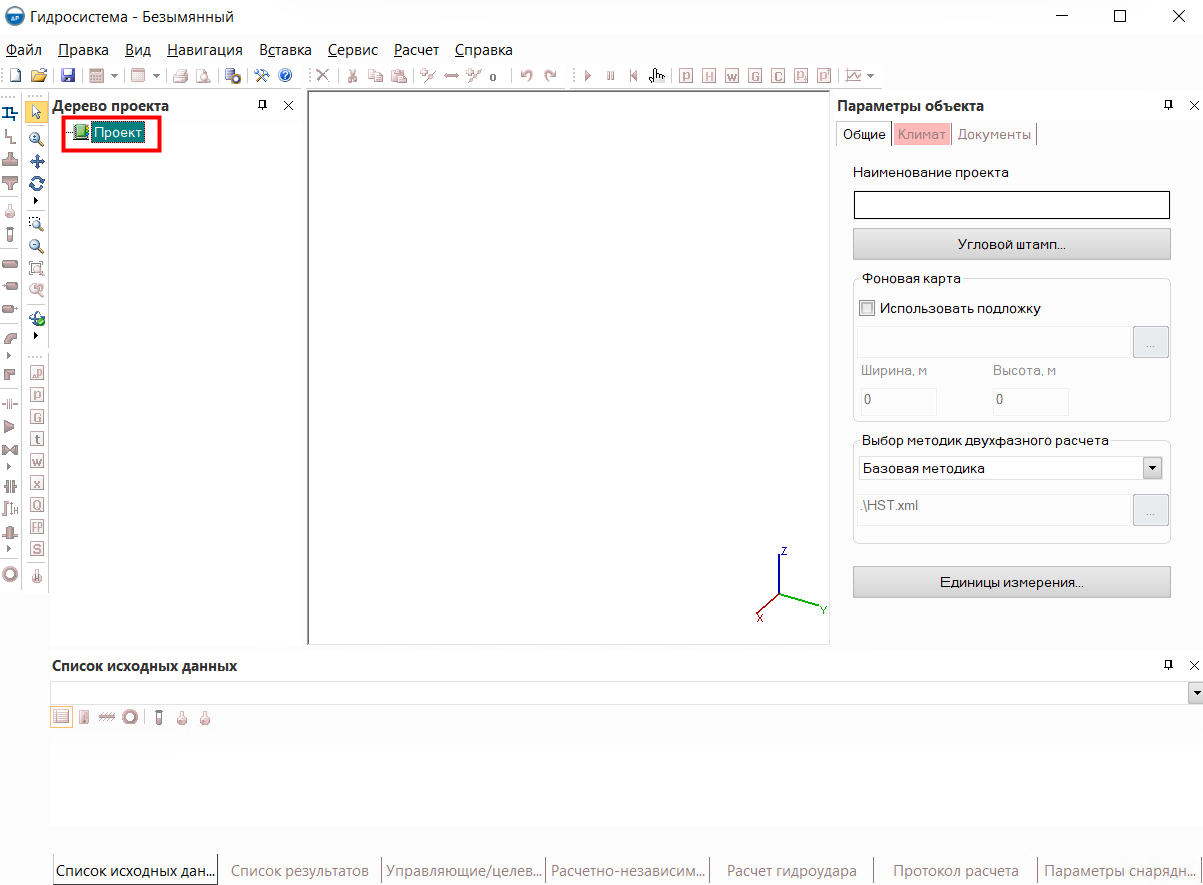Click the 'Наименование проекта' text field
Image resolution: width=1203 pixels, height=885 pixels.
click(1011, 205)
